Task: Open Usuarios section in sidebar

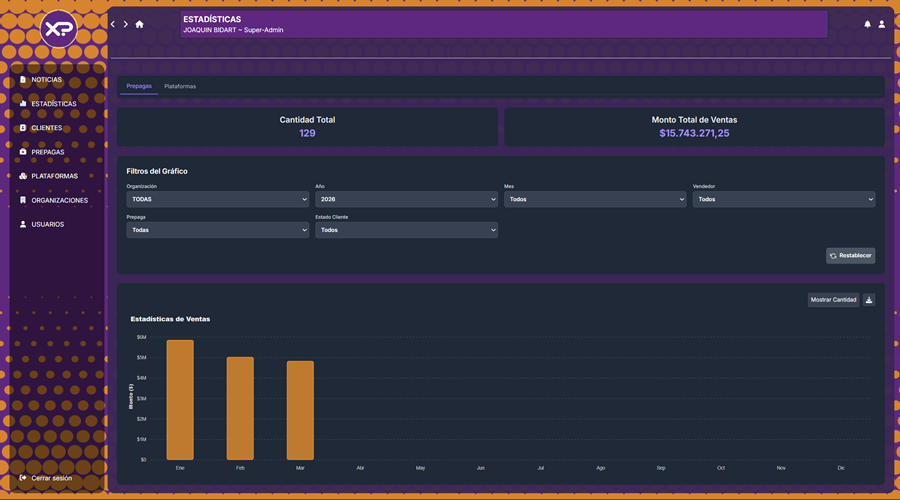Action: click(47, 224)
